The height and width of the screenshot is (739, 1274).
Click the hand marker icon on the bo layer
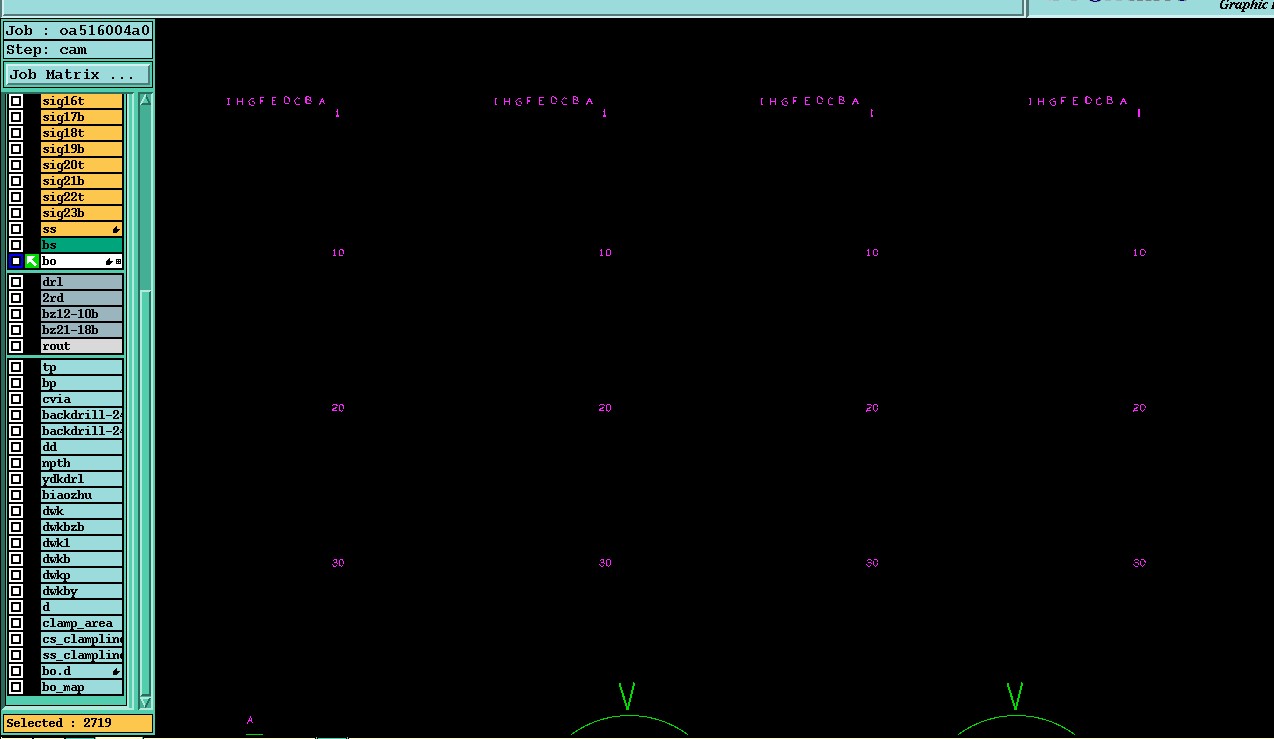pos(109,262)
